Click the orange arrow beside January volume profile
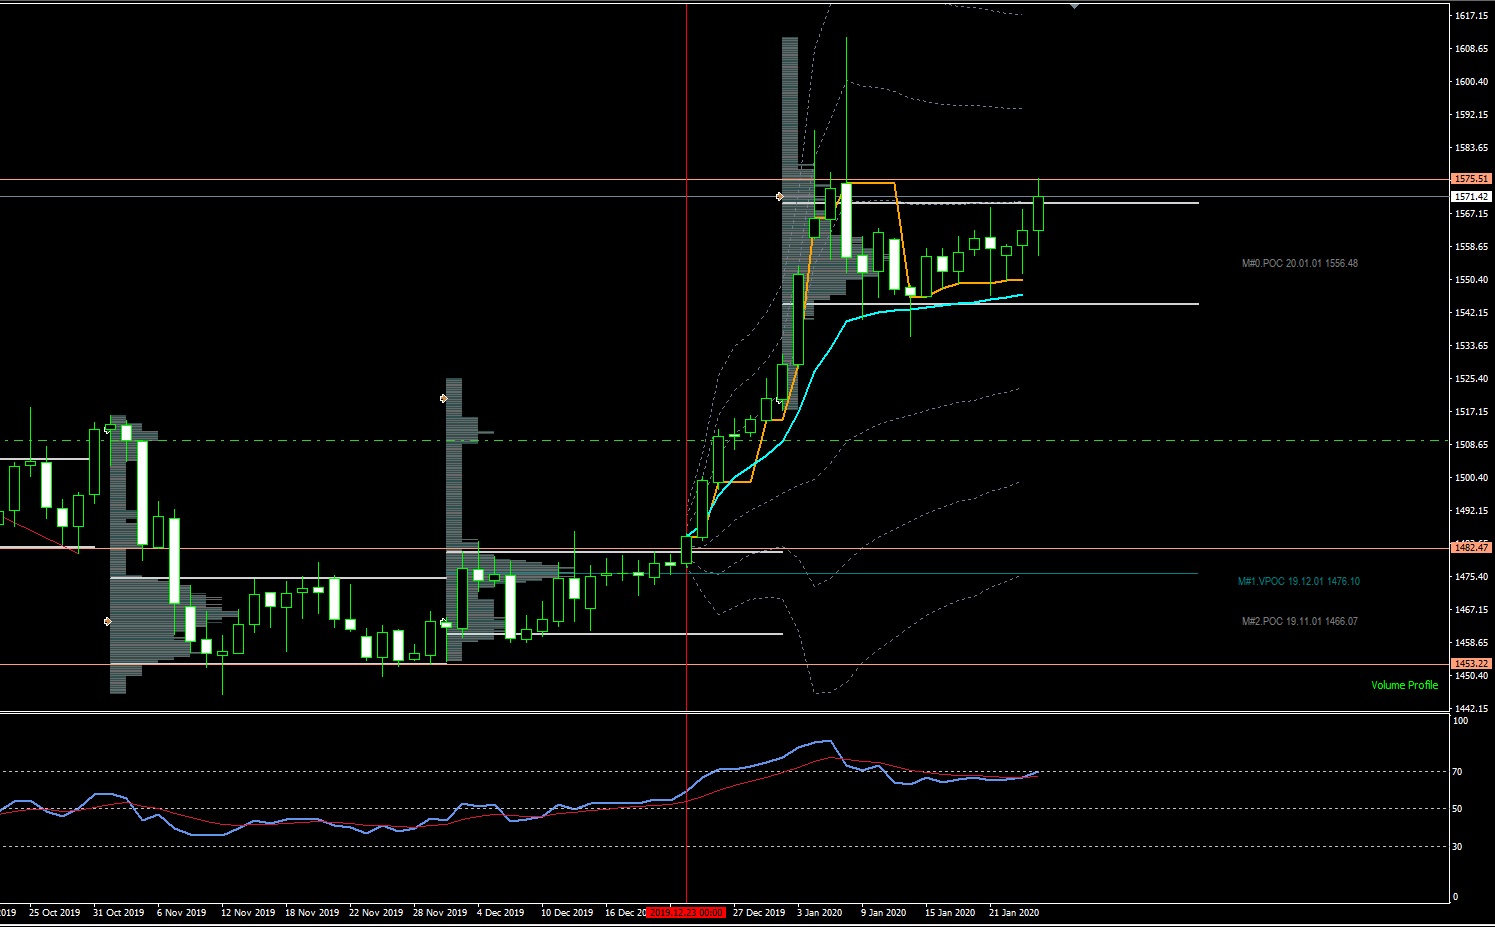 coord(780,197)
